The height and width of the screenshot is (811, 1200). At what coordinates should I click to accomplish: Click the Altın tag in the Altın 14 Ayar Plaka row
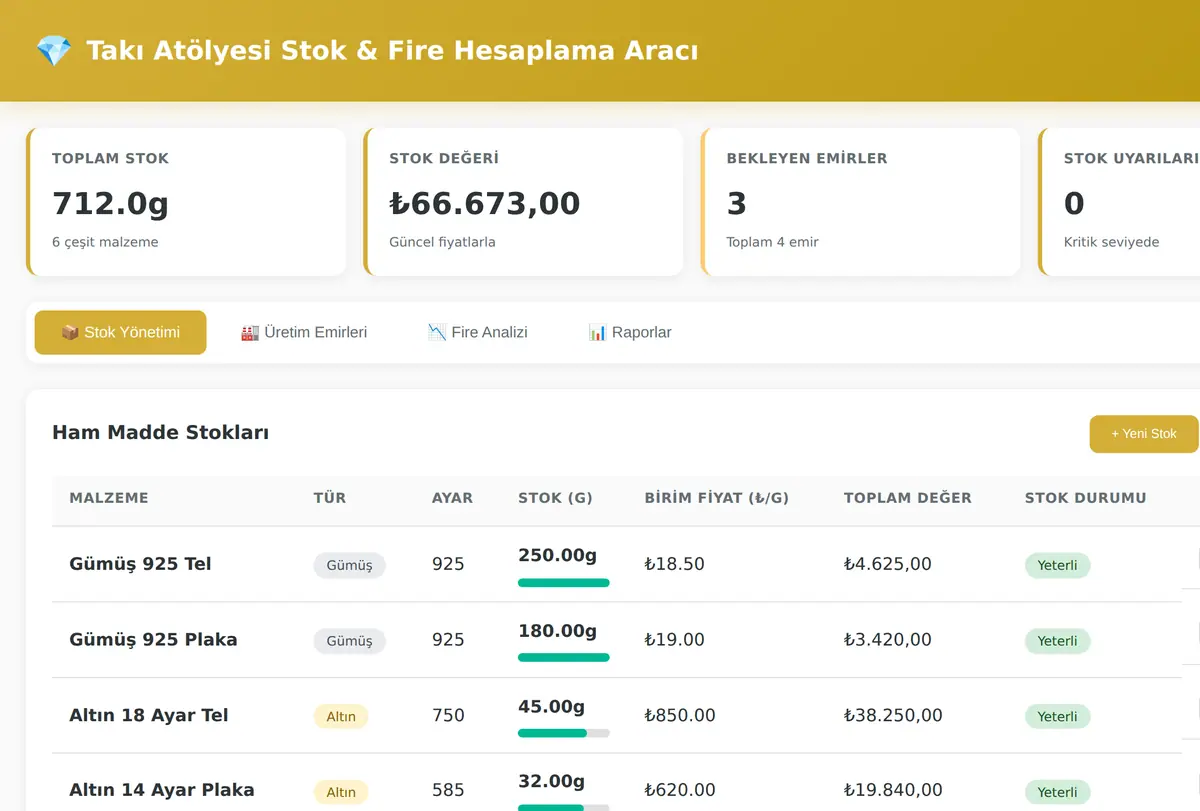click(x=341, y=792)
